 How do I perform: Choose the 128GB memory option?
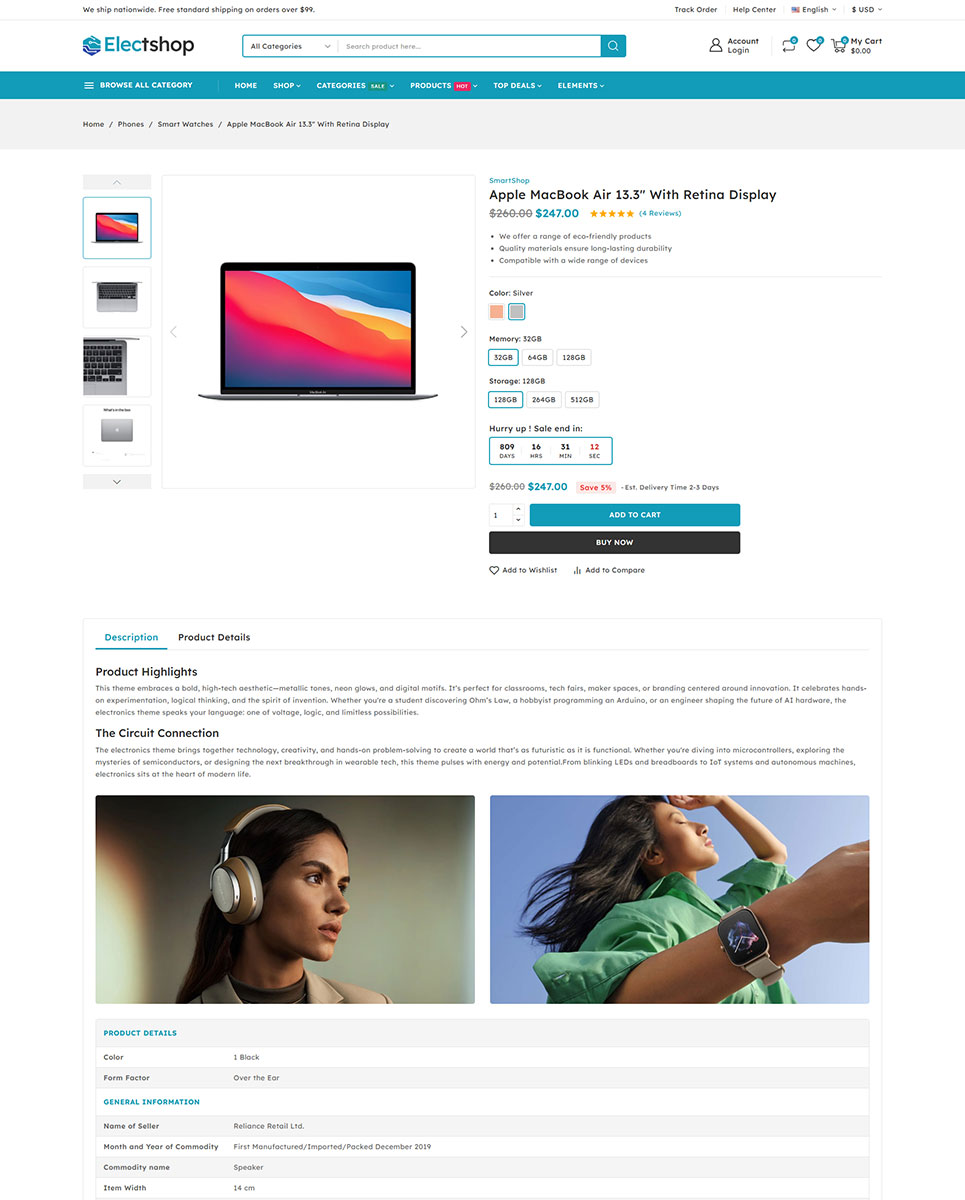coord(573,357)
